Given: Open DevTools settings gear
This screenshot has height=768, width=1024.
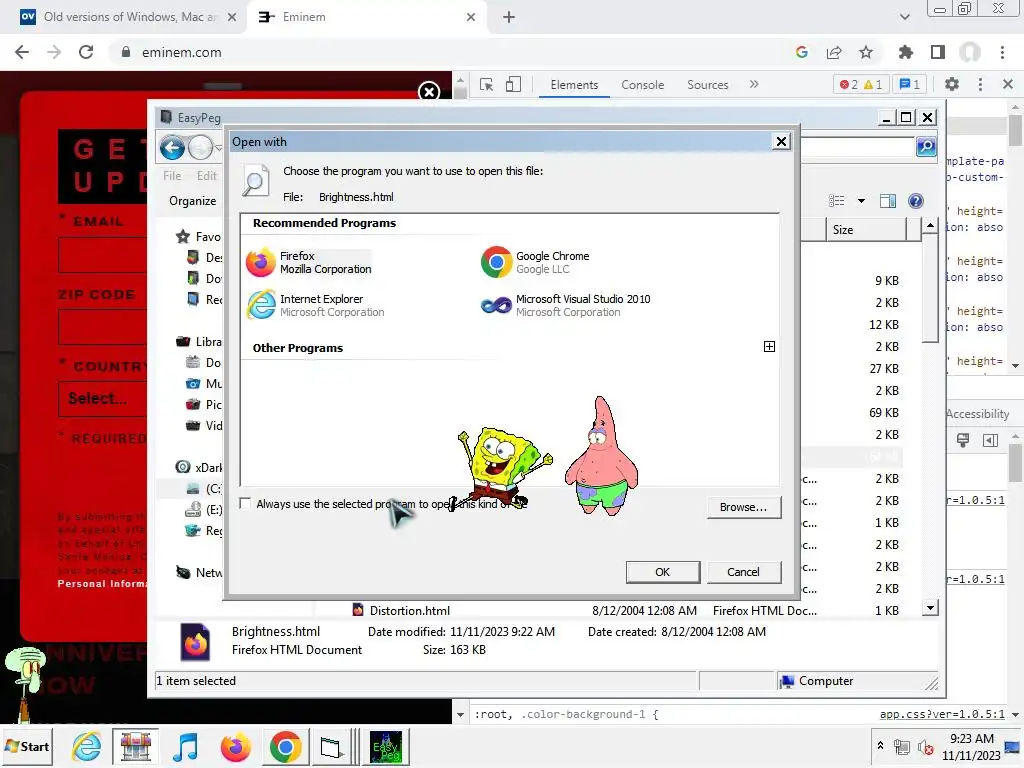Looking at the screenshot, I should 952,84.
